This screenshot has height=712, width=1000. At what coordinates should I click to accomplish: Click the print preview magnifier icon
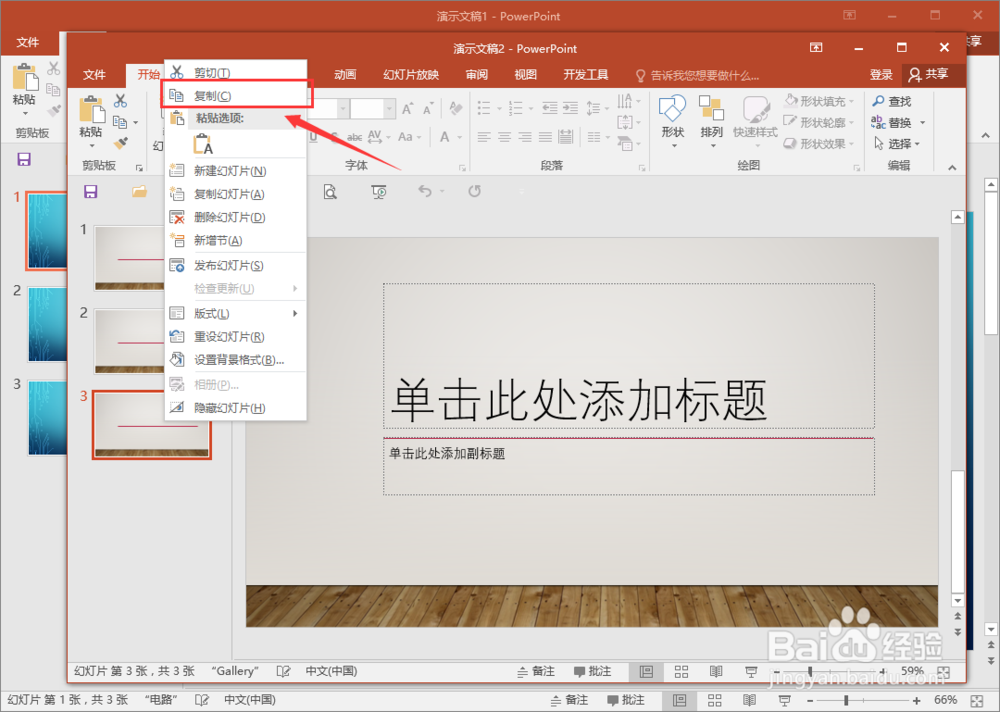[330, 191]
